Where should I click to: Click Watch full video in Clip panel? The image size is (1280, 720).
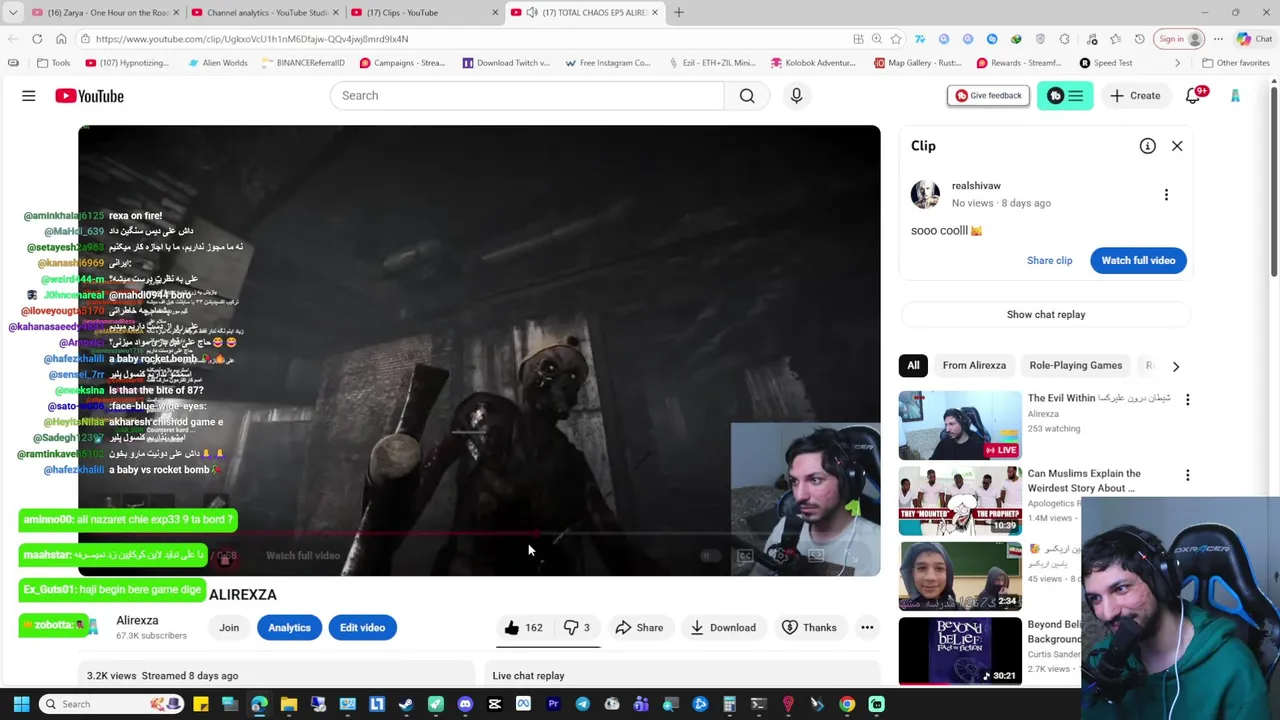(x=1138, y=260)
